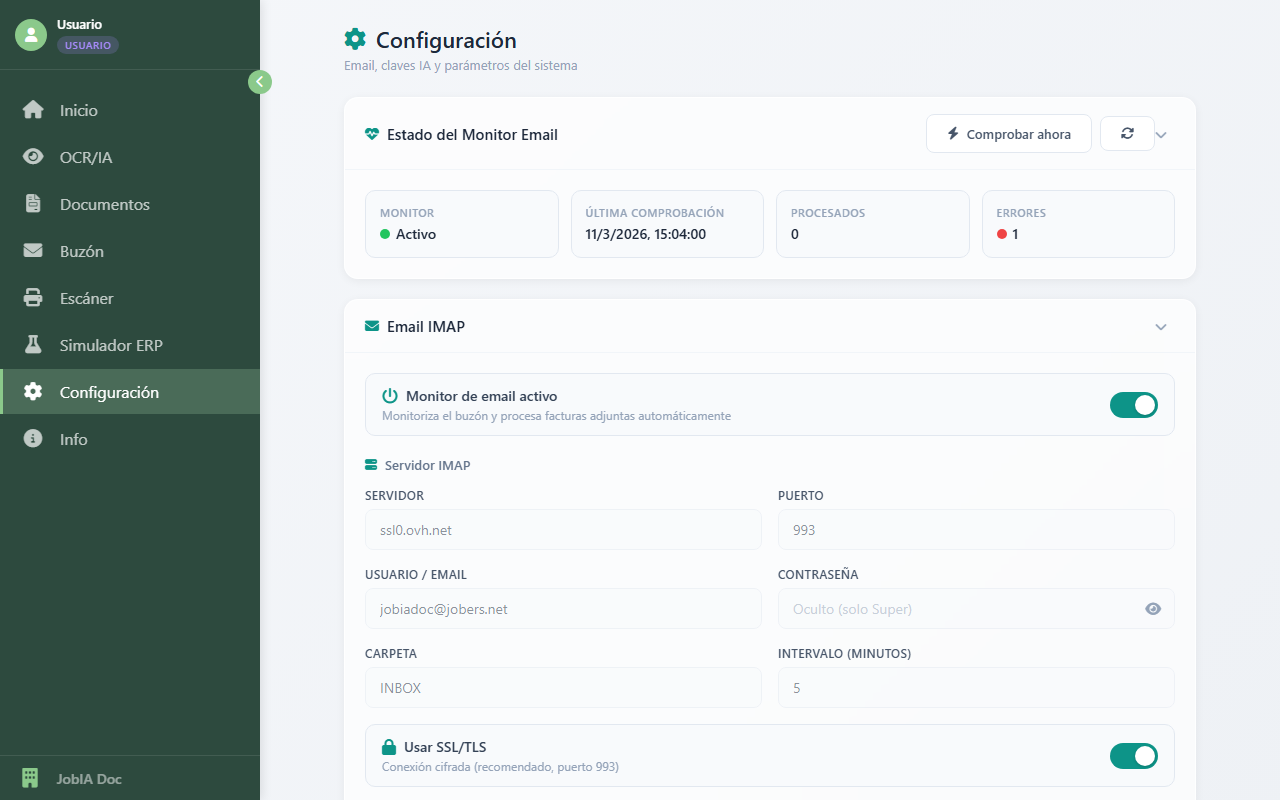Click the Buzón envelope icon
The width and height of the screenshot is (1280, 800).
pos(32,251)
